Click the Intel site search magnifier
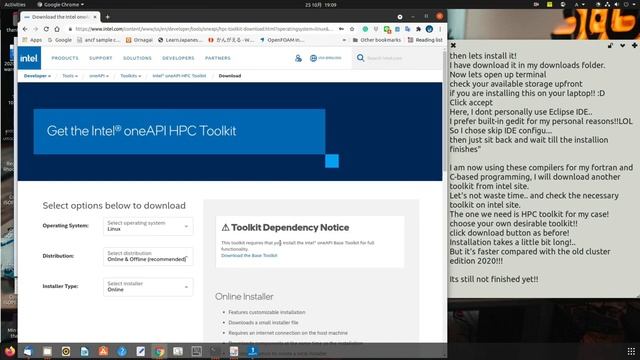 (x=360, y=58)
